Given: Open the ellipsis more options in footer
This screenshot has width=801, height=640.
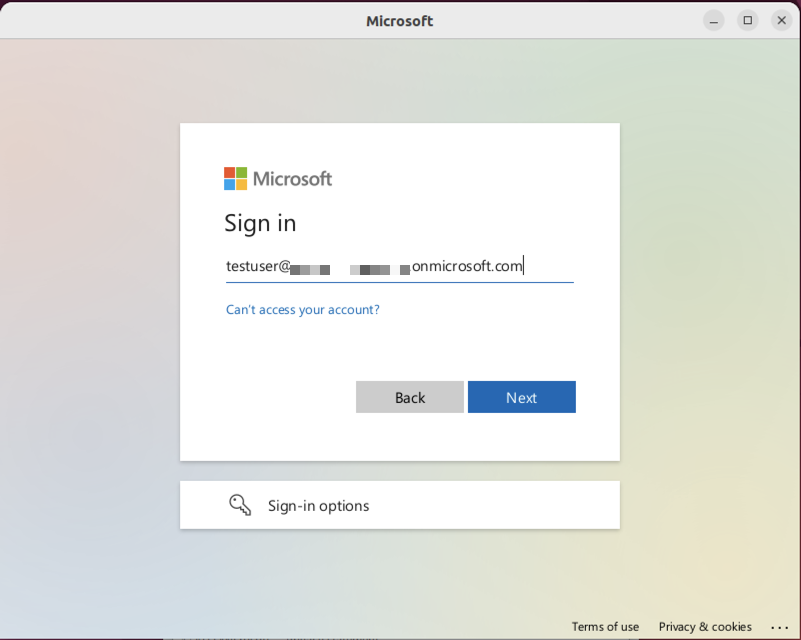Looking at the screenshot, I should [777, 627].
